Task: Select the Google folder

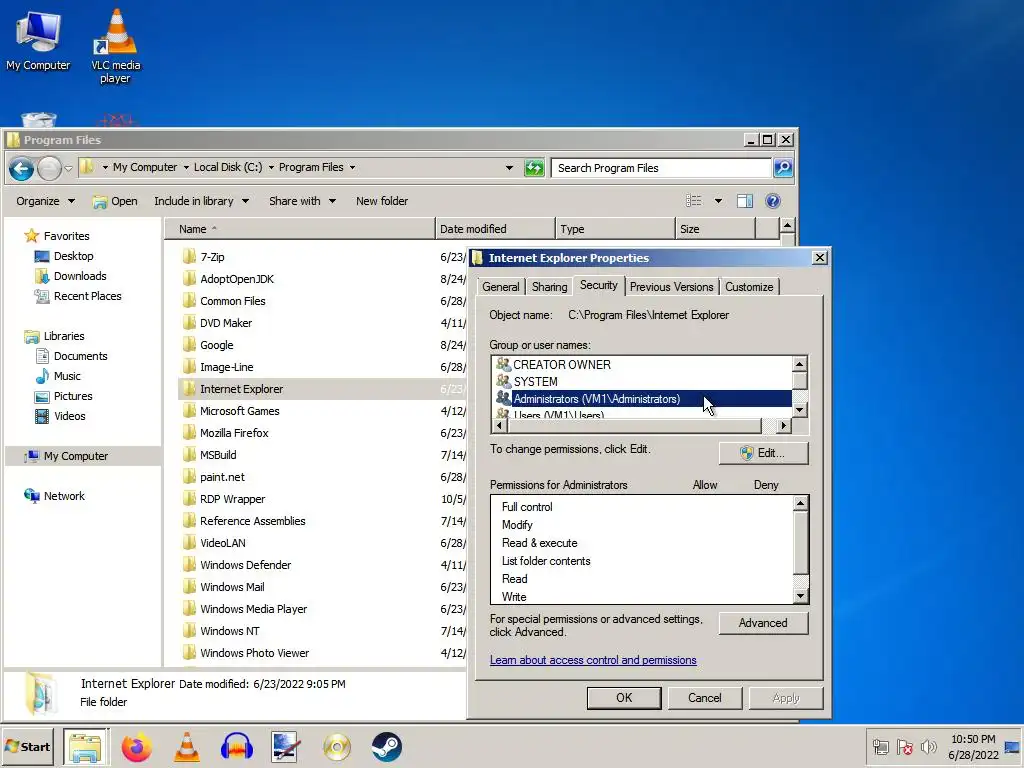Action: pos(216,345)
